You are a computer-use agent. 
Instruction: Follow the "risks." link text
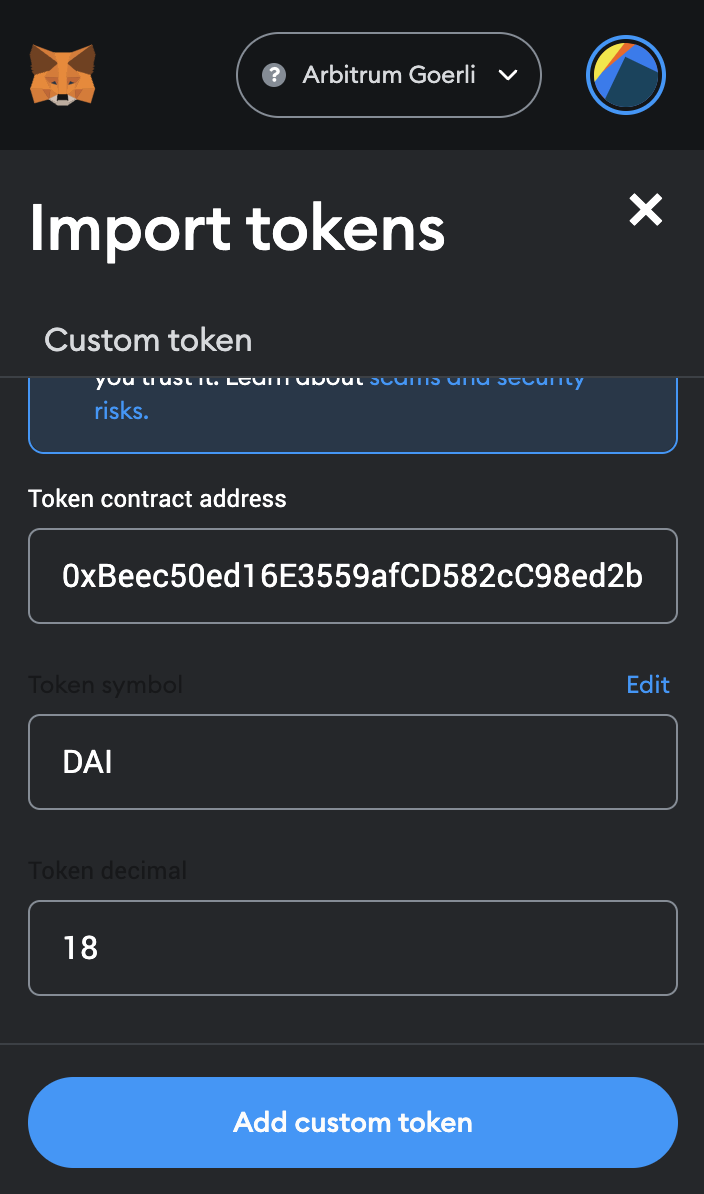[121, 411]
